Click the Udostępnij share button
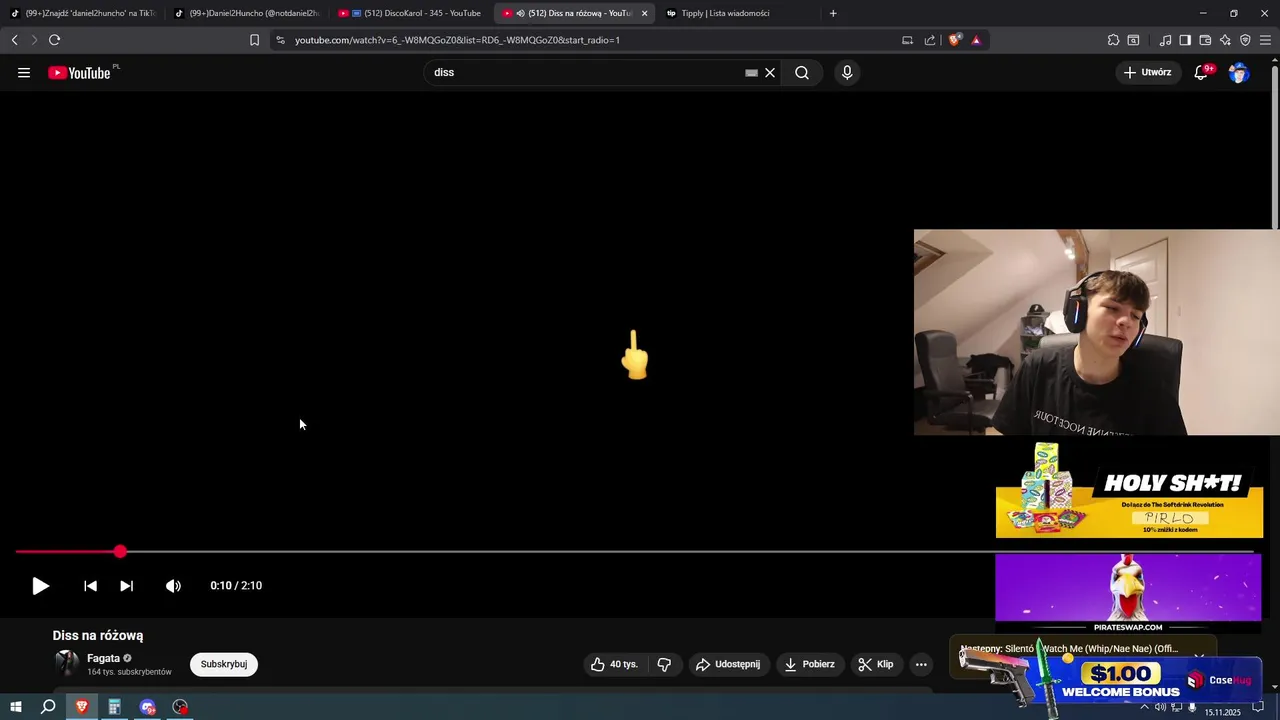The width and height of the screenshot is (1280, 720). 728,664
